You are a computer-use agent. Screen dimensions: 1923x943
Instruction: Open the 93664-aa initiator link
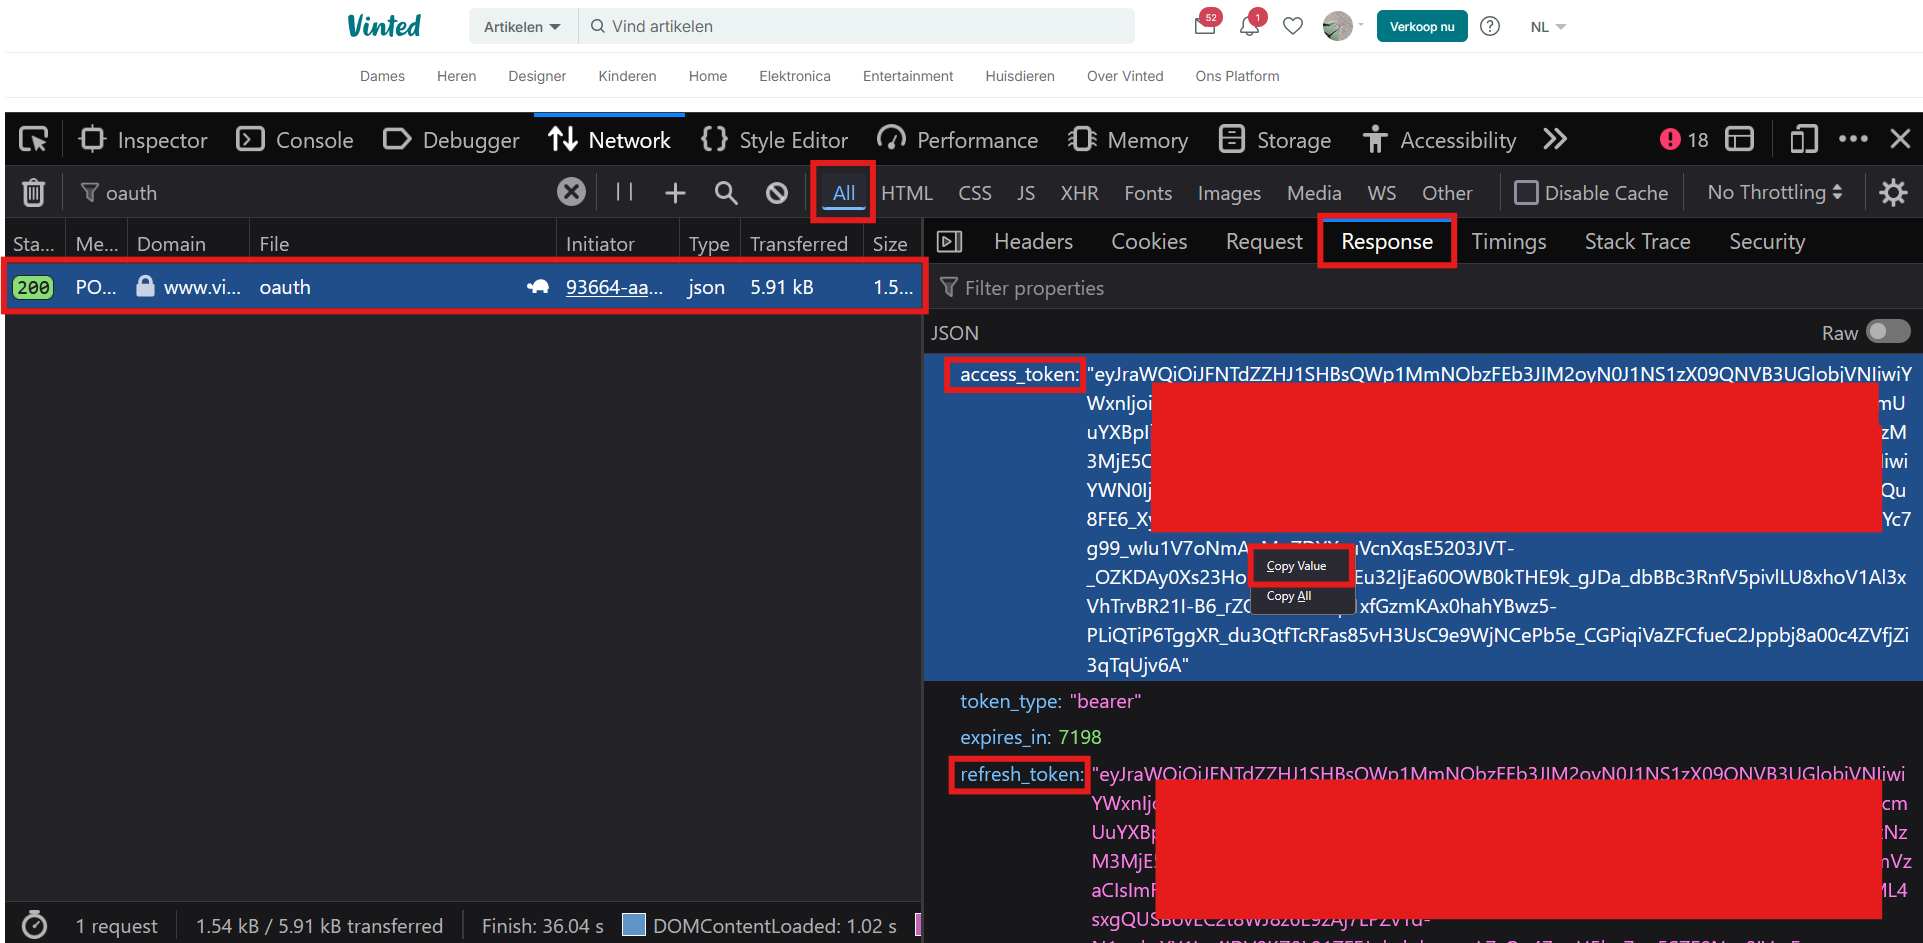(x=614, y=287)
